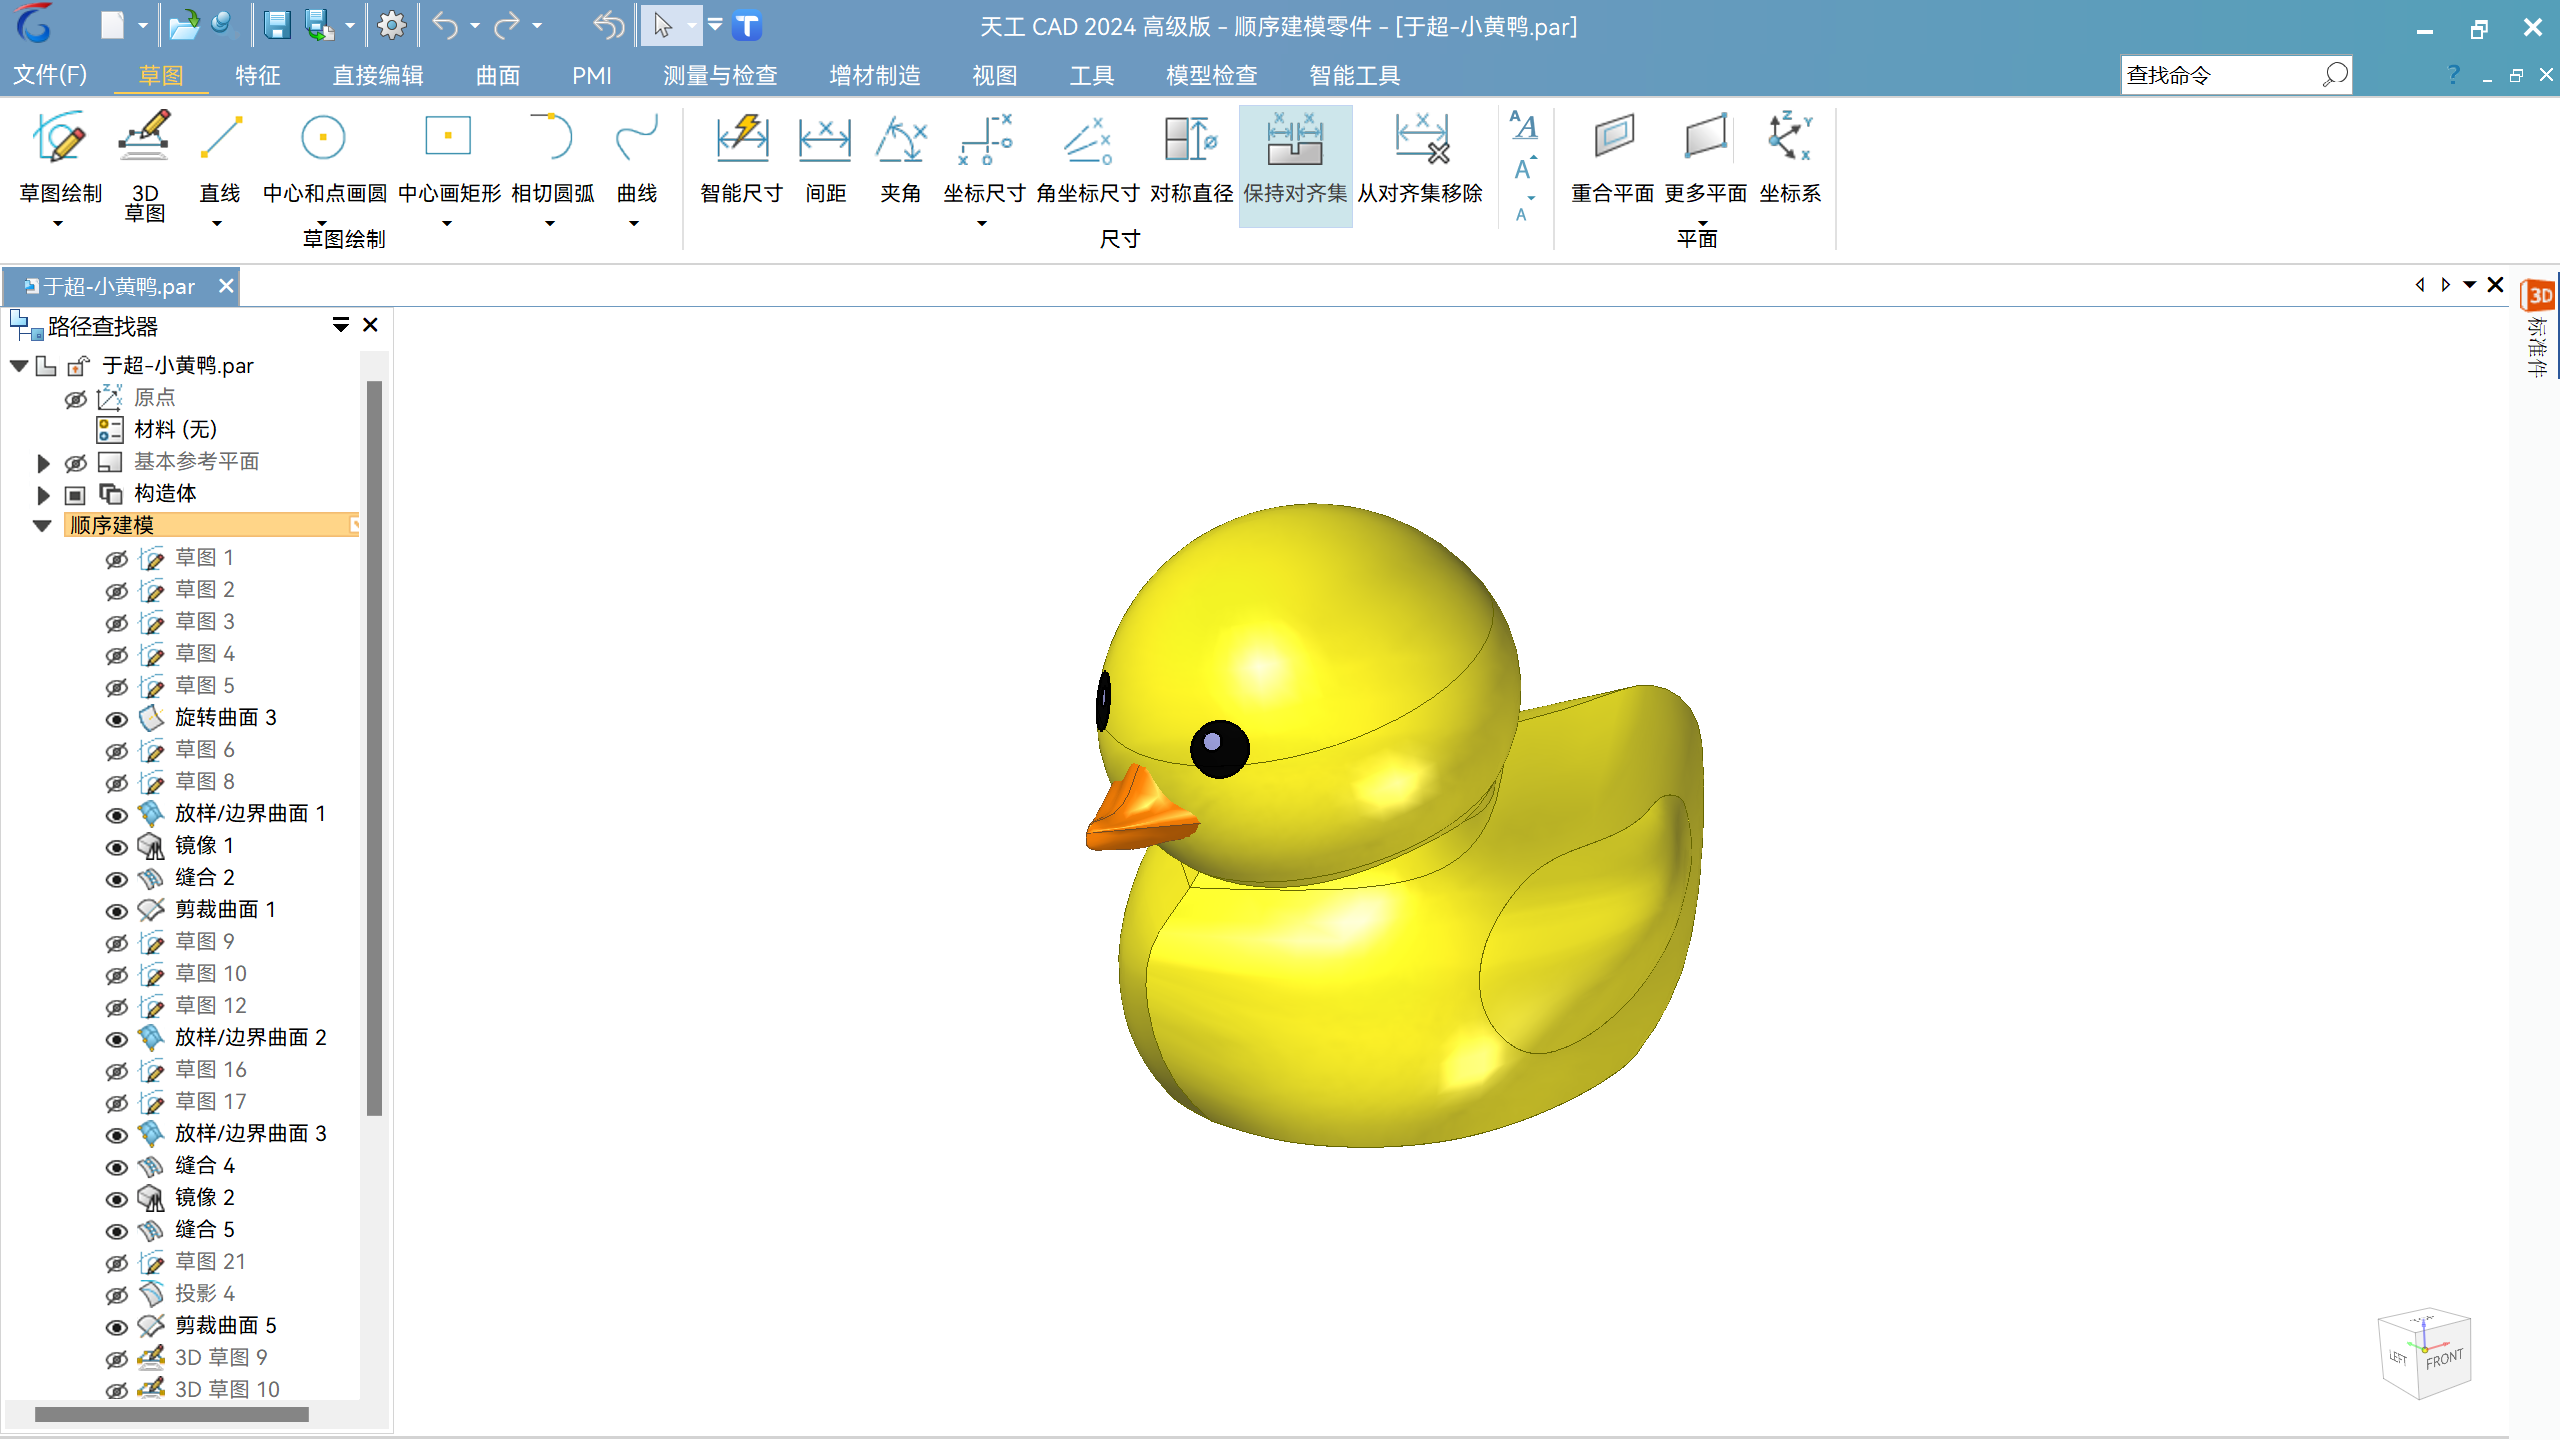Toggle visibility of 剪裁曲面 1
Screen dimensions: 2560x1440
117,911
